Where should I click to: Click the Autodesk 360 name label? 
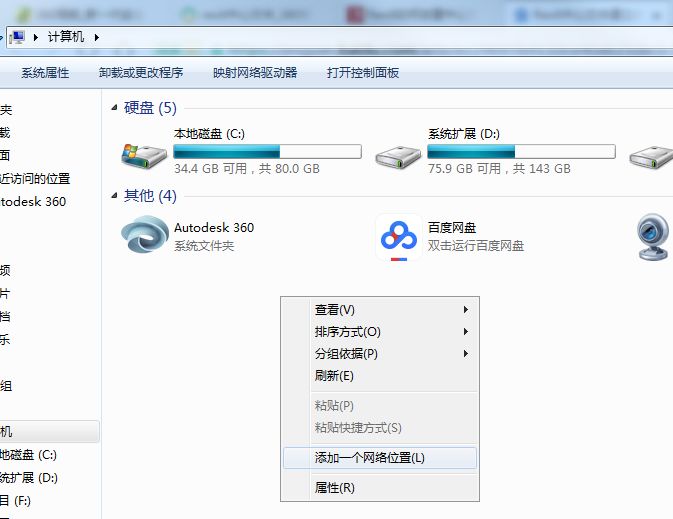coord(214,228)
